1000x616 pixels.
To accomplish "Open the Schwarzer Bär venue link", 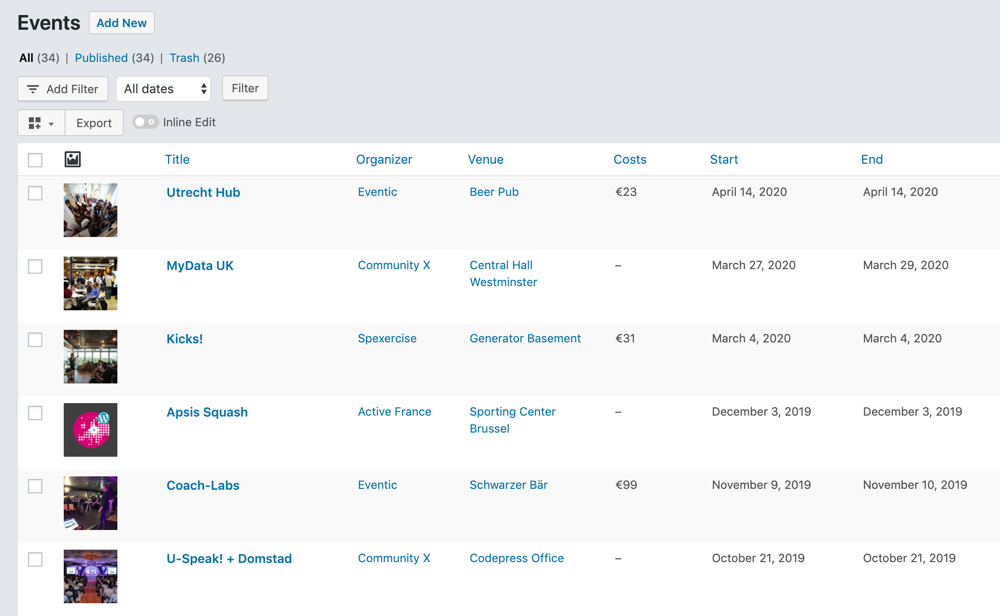I will click(508, 485).
